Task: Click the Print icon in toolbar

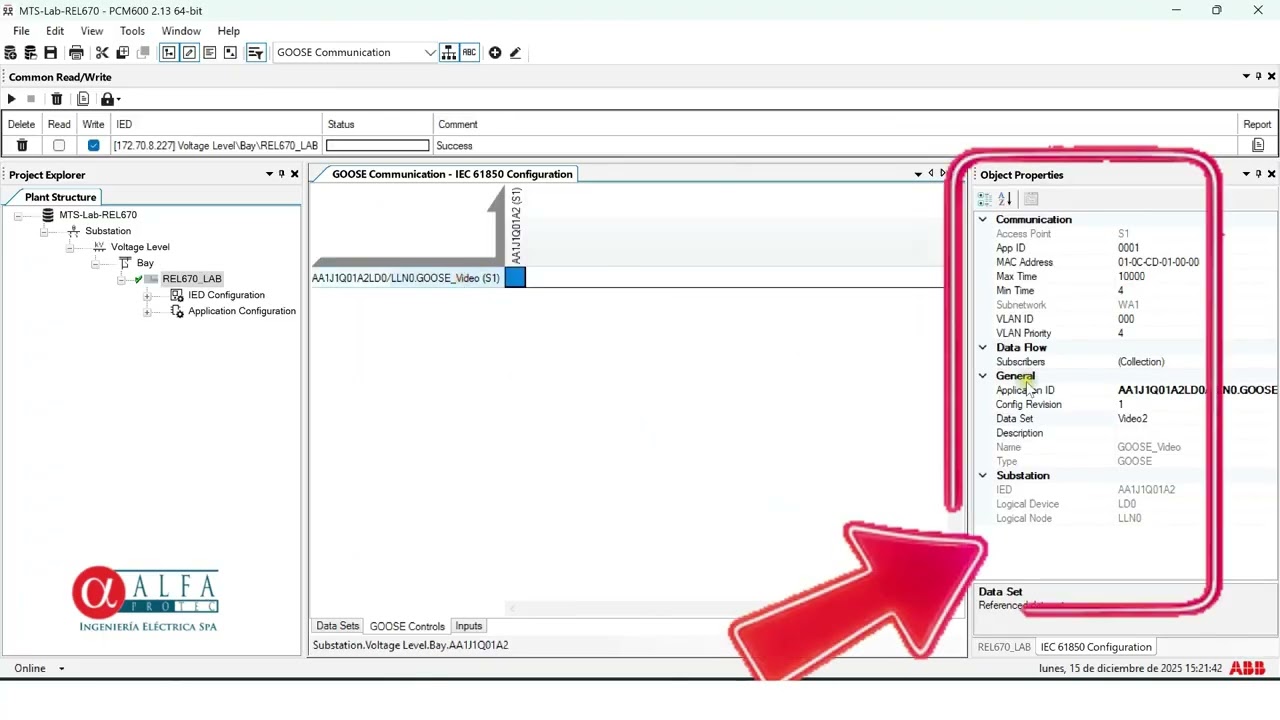Action: point(76,53)
